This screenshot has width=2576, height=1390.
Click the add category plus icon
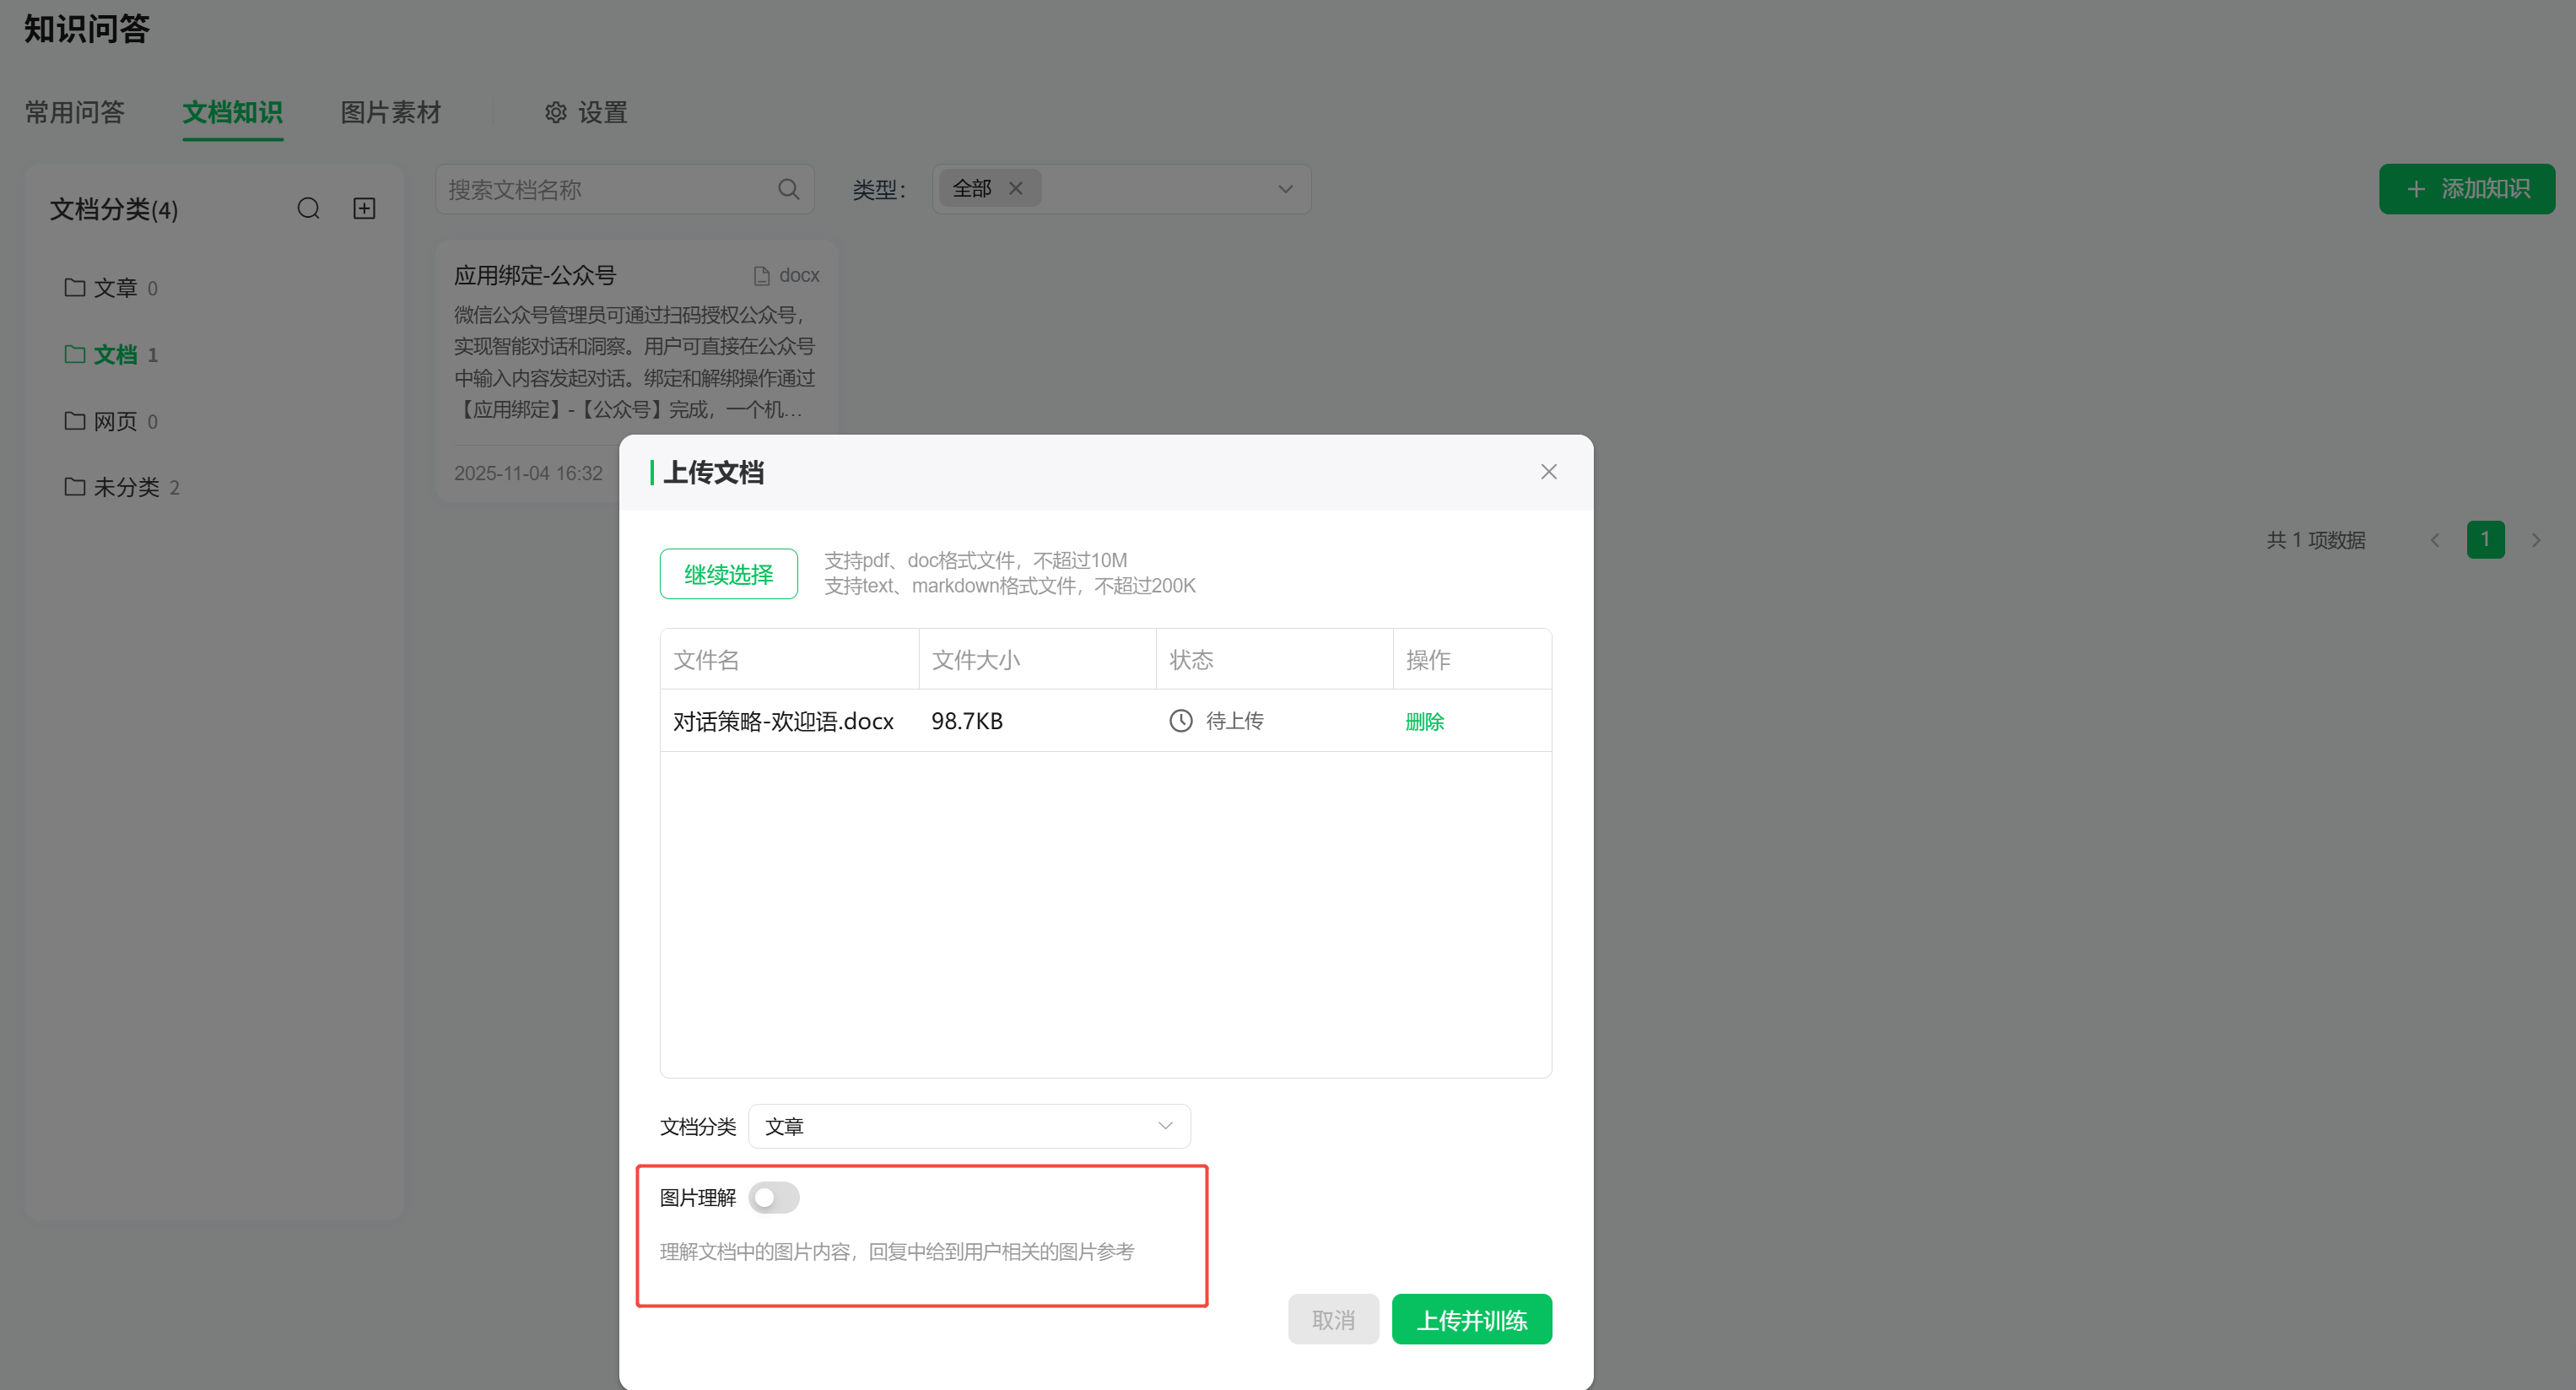(364, 208)
